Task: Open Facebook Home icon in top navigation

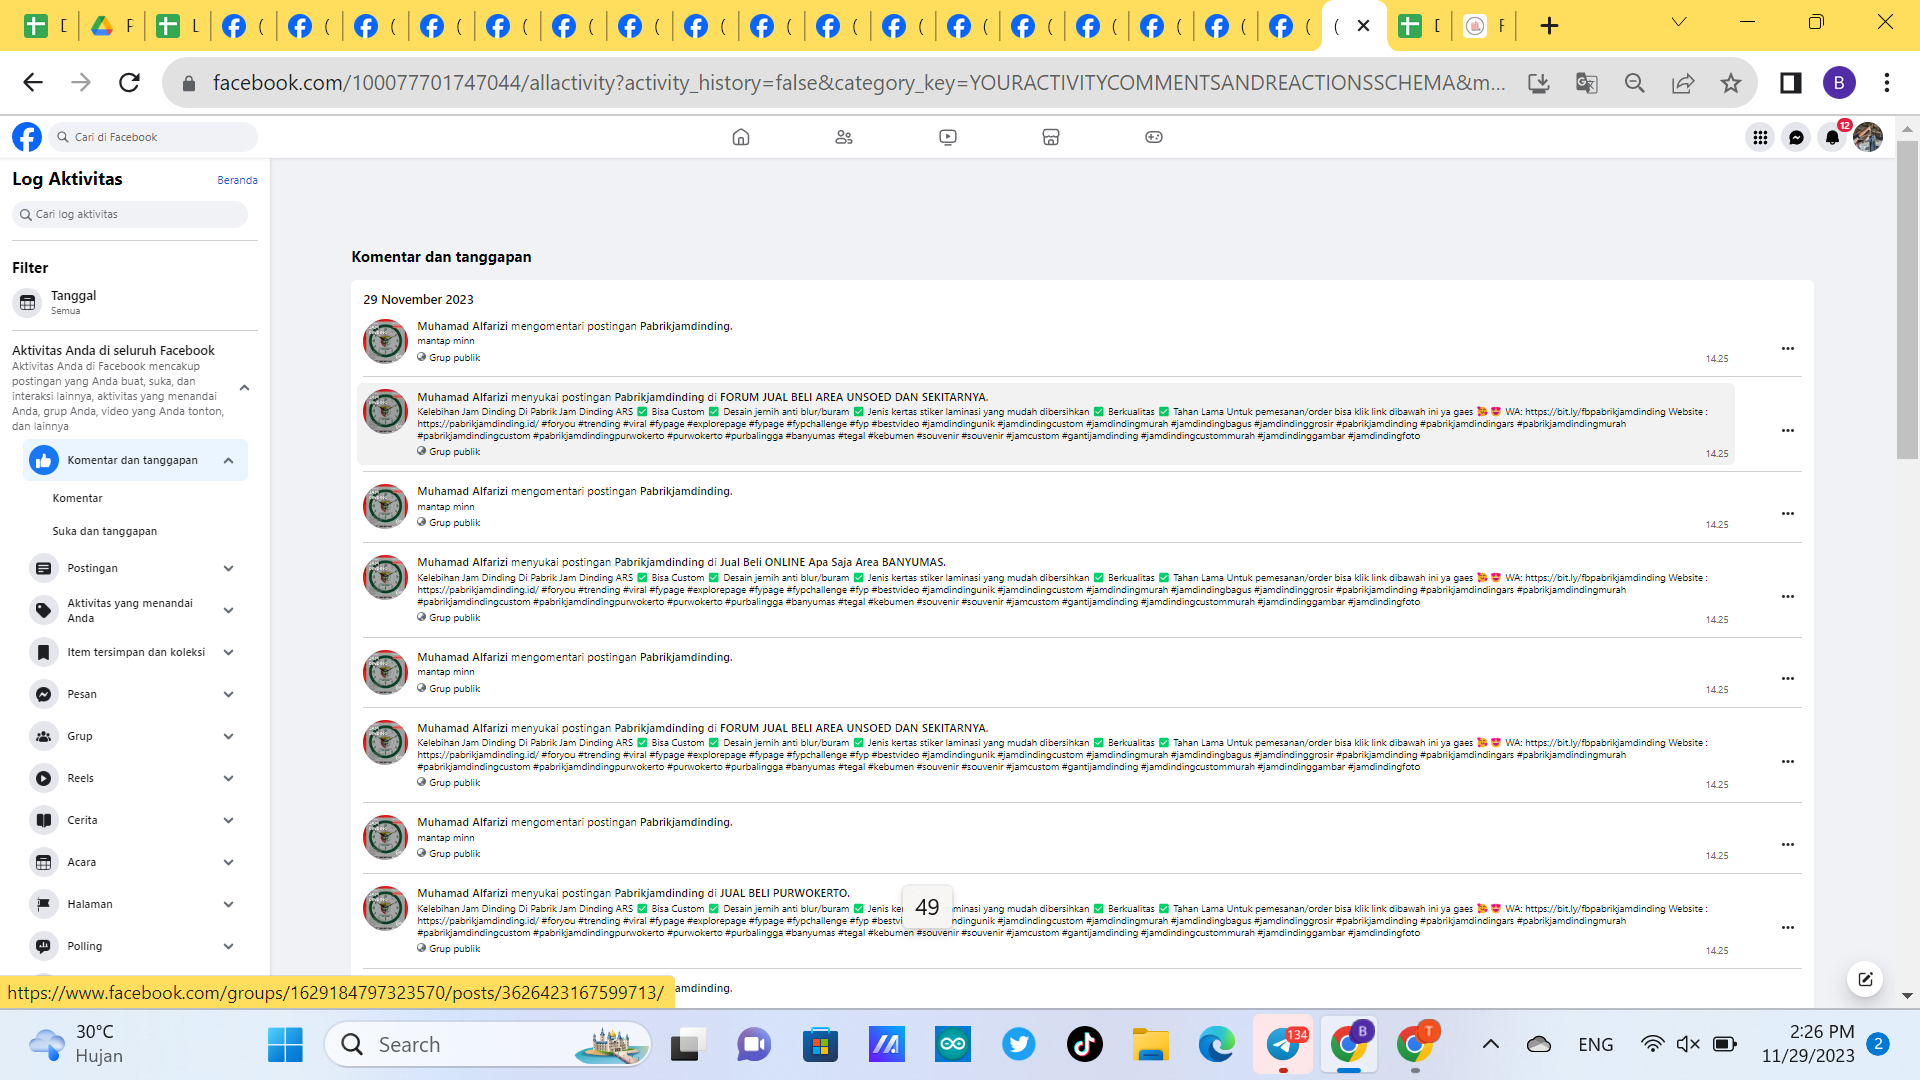Action: tap(740, 137)
